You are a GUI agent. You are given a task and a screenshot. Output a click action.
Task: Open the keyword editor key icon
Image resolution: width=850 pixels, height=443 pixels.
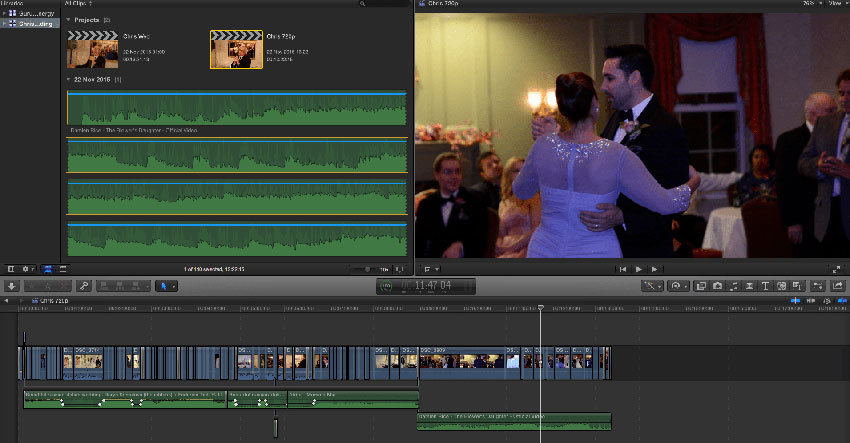tap(83, 286)
